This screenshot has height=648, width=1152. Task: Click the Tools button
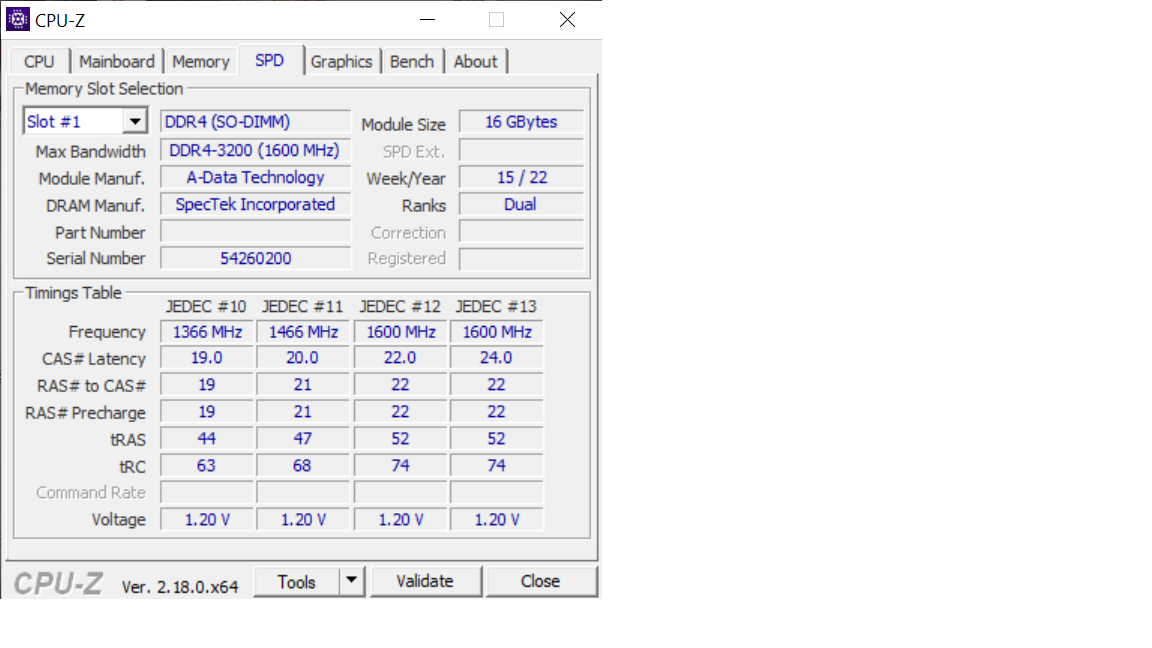pos(297,582)
